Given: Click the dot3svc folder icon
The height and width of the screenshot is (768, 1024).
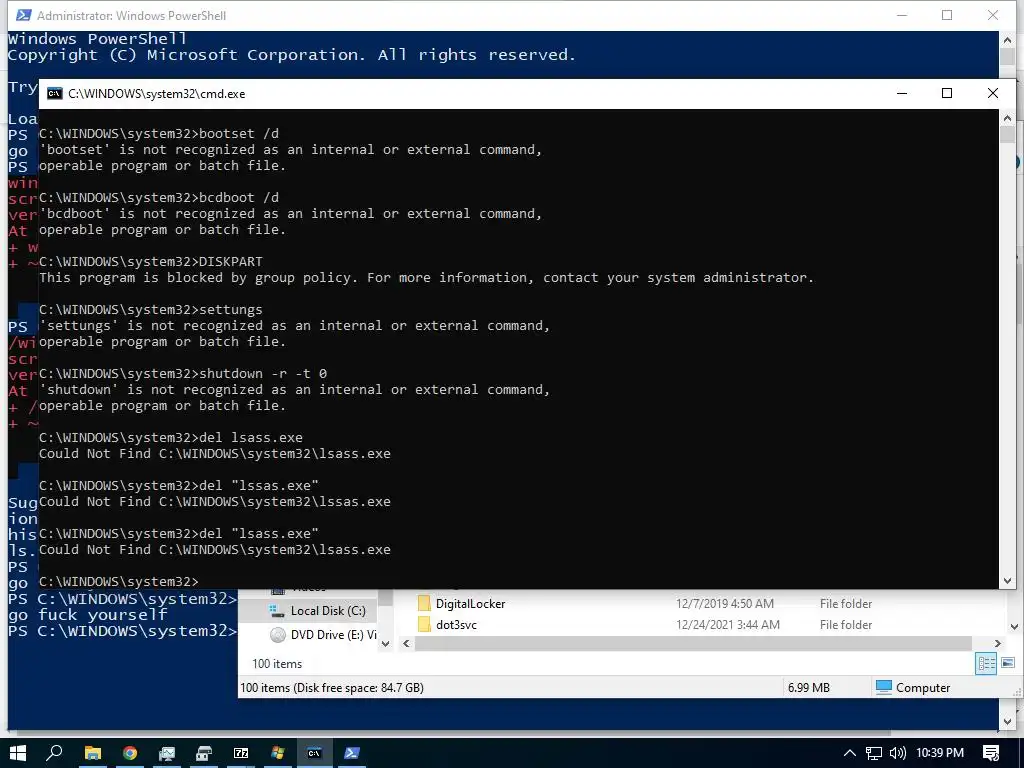Looking at the screenshot, I should tap(424, 624).
